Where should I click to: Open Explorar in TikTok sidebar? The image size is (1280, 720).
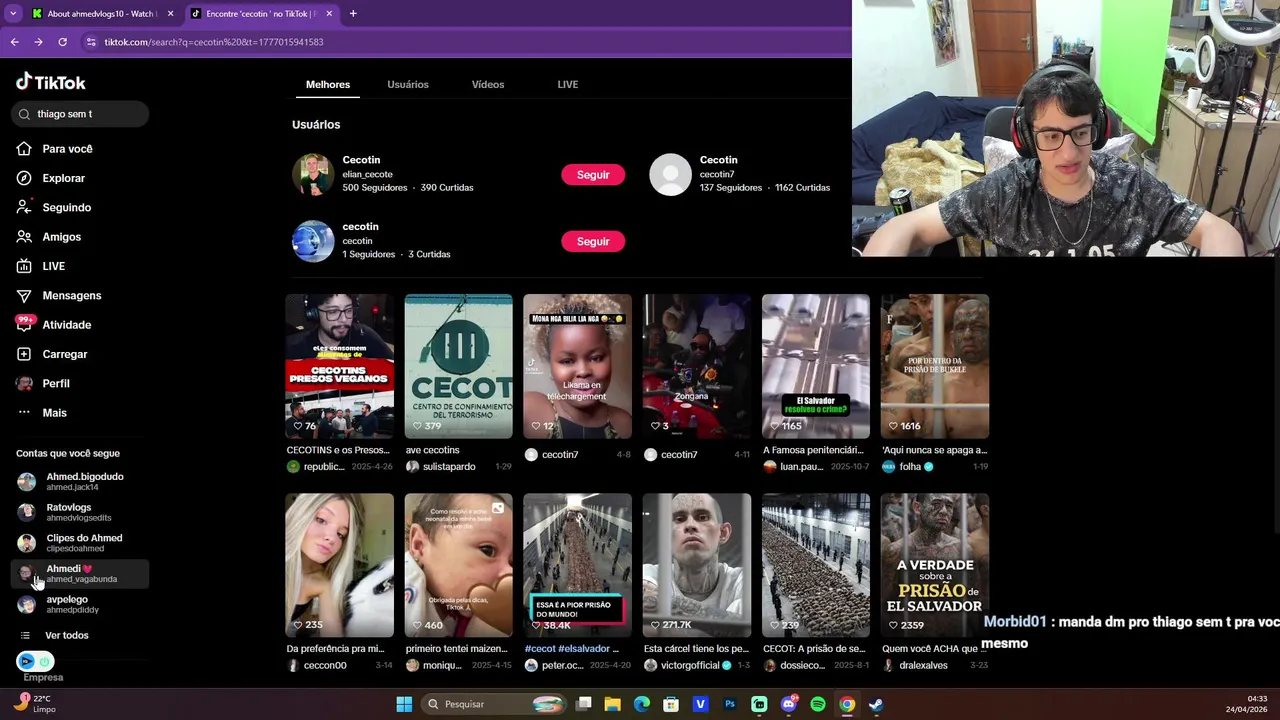click(63, 178)
